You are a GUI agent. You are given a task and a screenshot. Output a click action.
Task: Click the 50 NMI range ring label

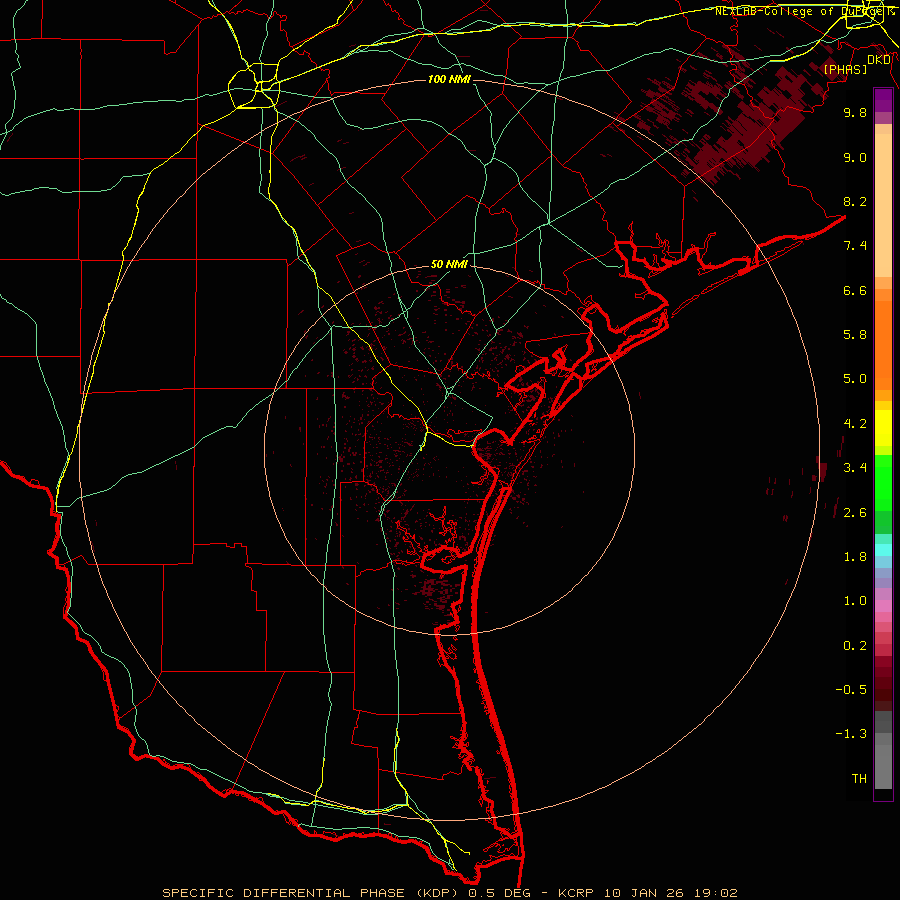pos(449,265)
